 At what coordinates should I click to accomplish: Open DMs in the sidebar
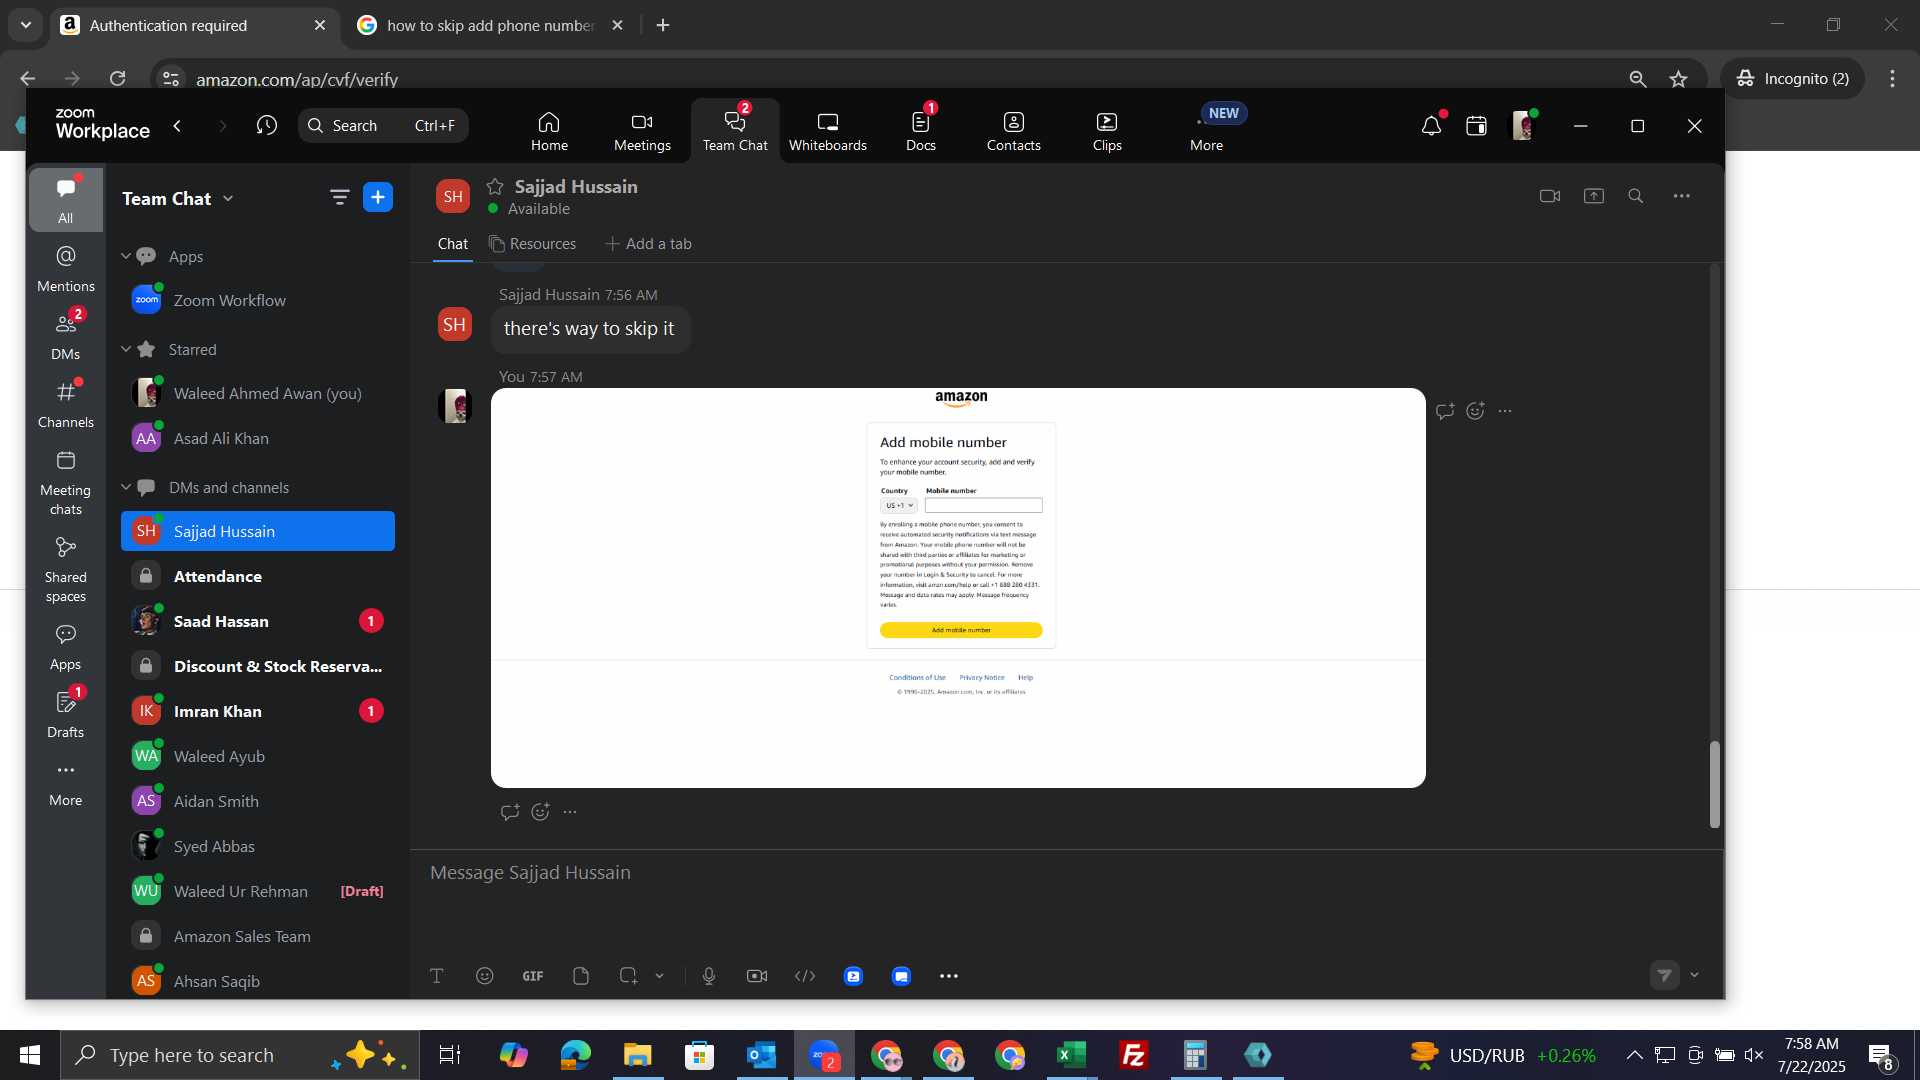pos(65,337)
